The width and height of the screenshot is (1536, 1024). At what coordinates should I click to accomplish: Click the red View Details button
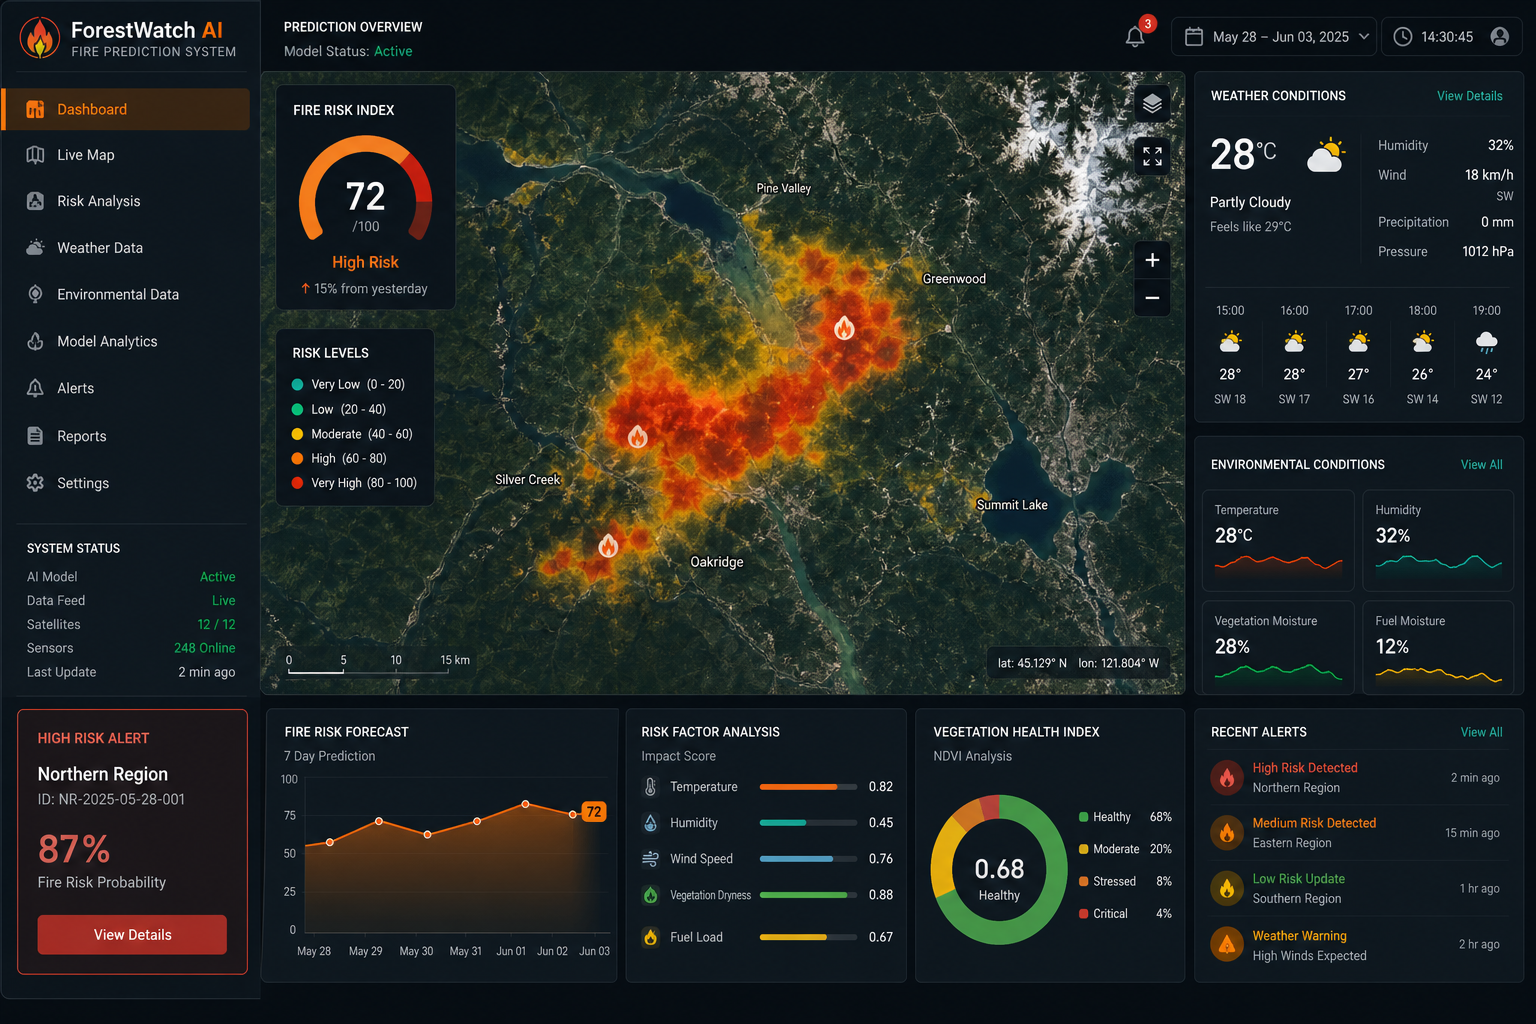(132, 935)
